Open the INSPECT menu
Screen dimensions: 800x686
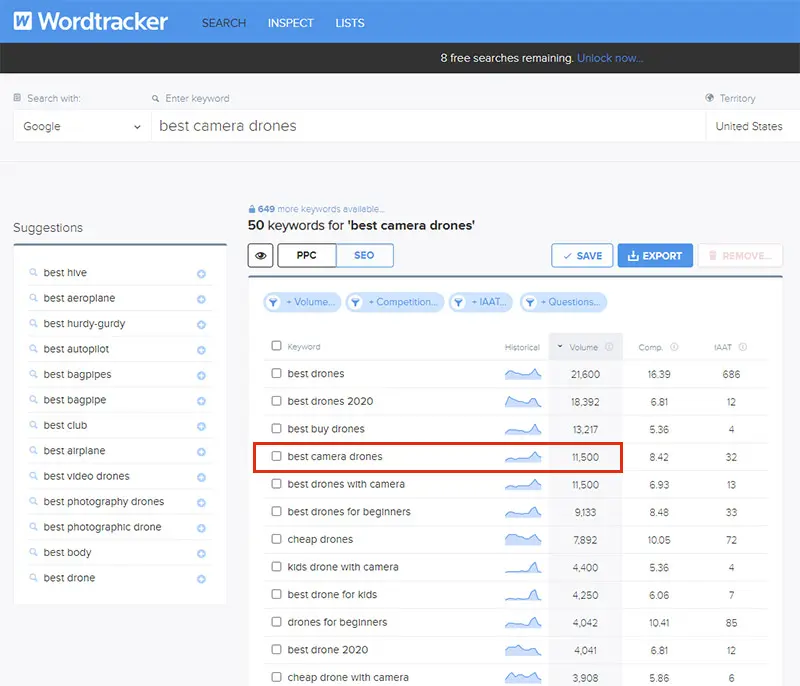pos(291,23)
